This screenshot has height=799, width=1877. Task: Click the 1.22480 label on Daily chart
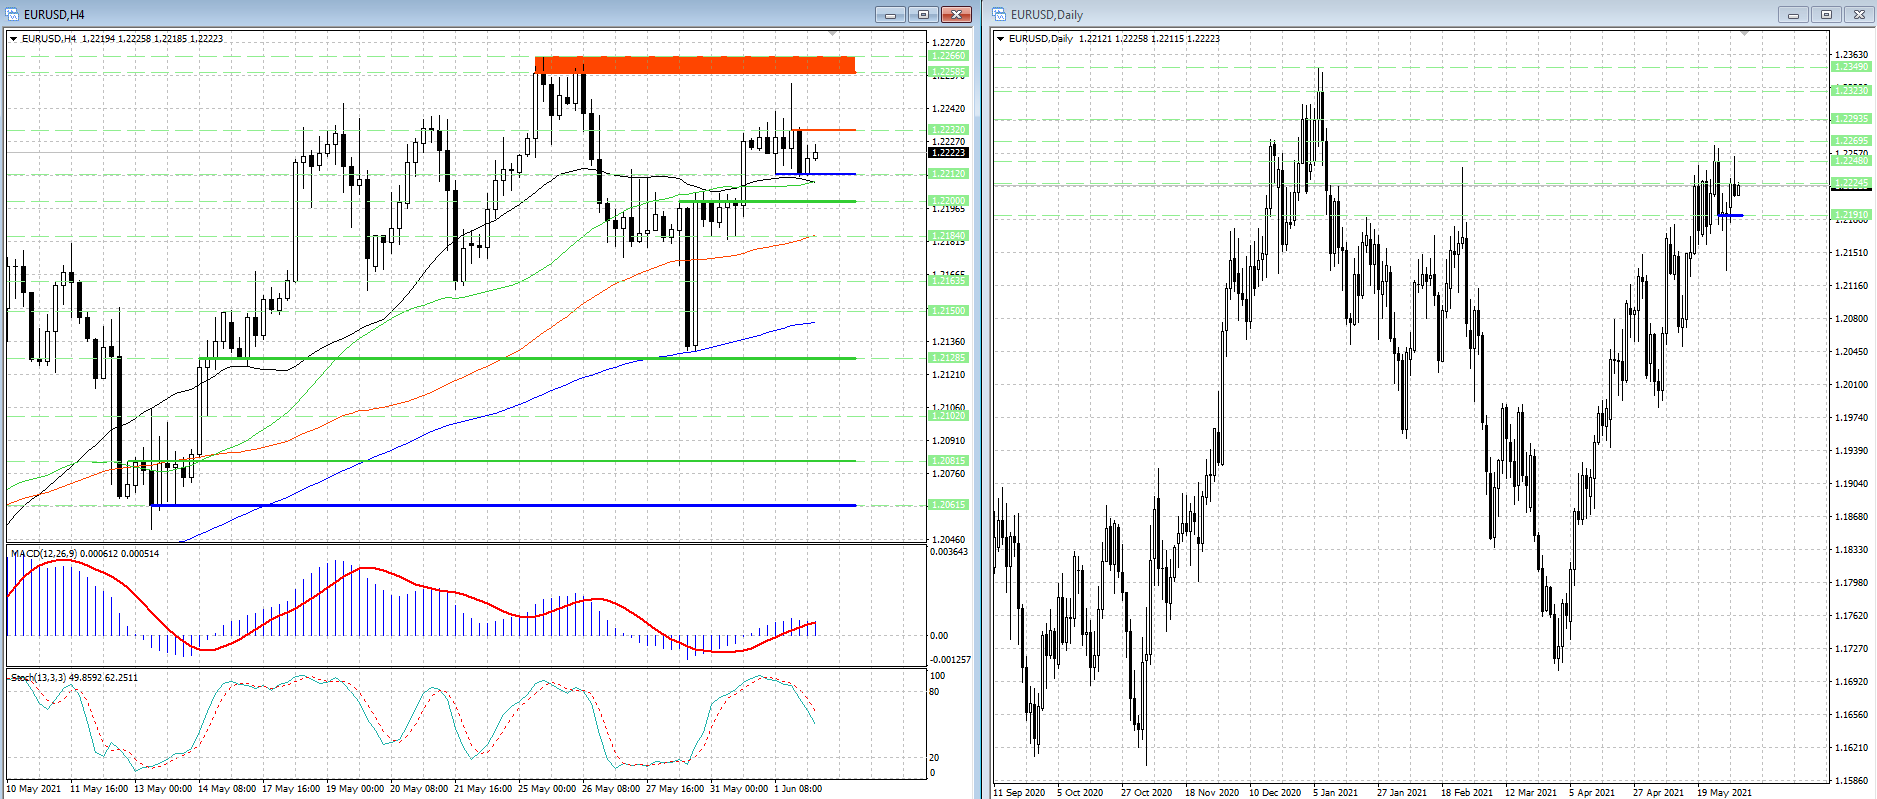tap(1851, 161)
